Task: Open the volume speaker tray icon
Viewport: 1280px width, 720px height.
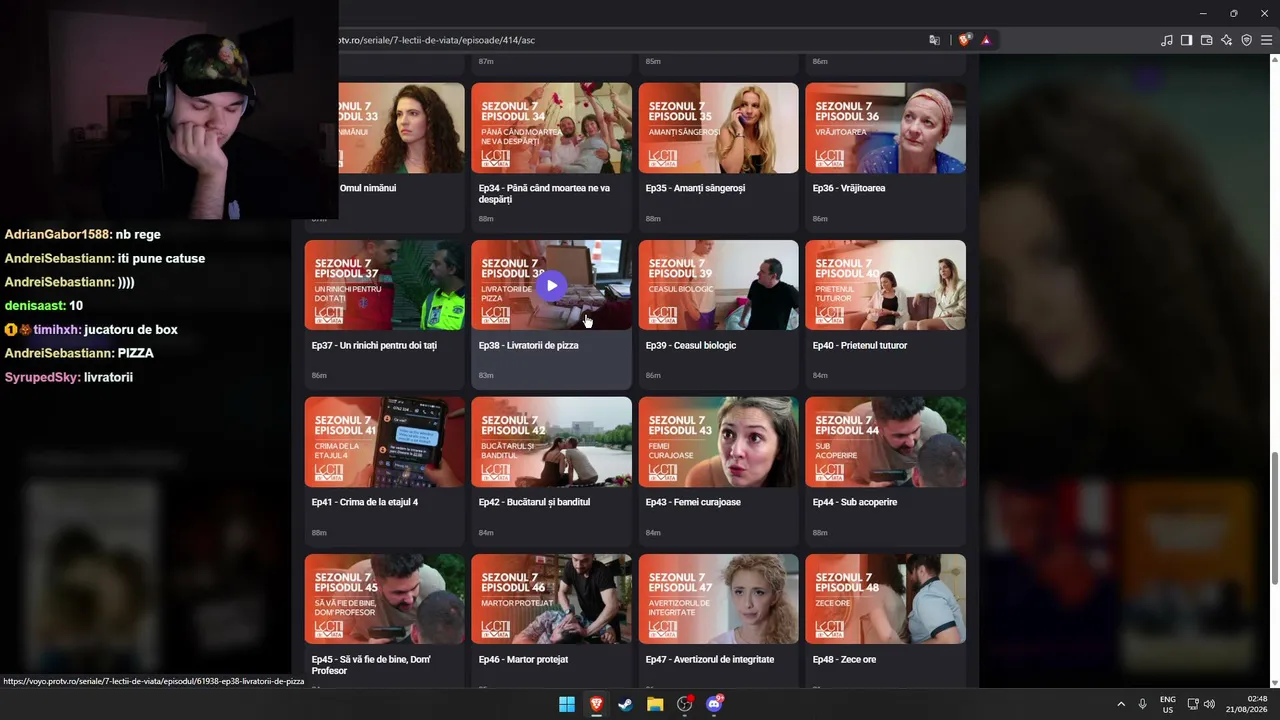Action: pyautogui.click(x=1210, y=704)
